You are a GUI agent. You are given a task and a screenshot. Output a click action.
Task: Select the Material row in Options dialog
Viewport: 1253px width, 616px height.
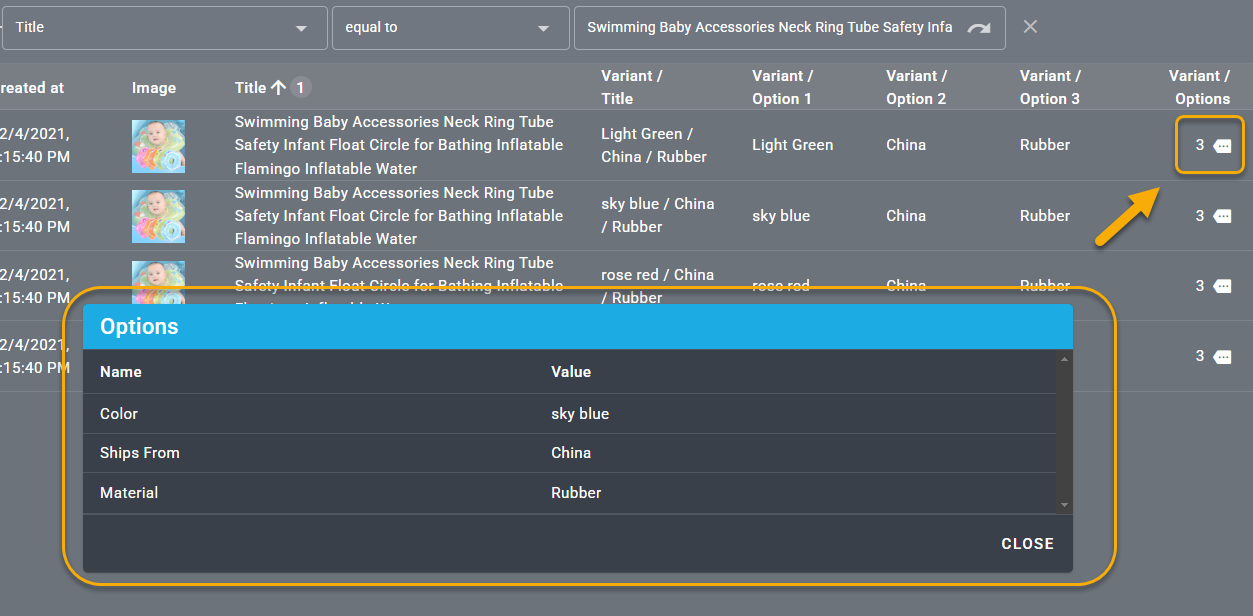click(569, 493)
